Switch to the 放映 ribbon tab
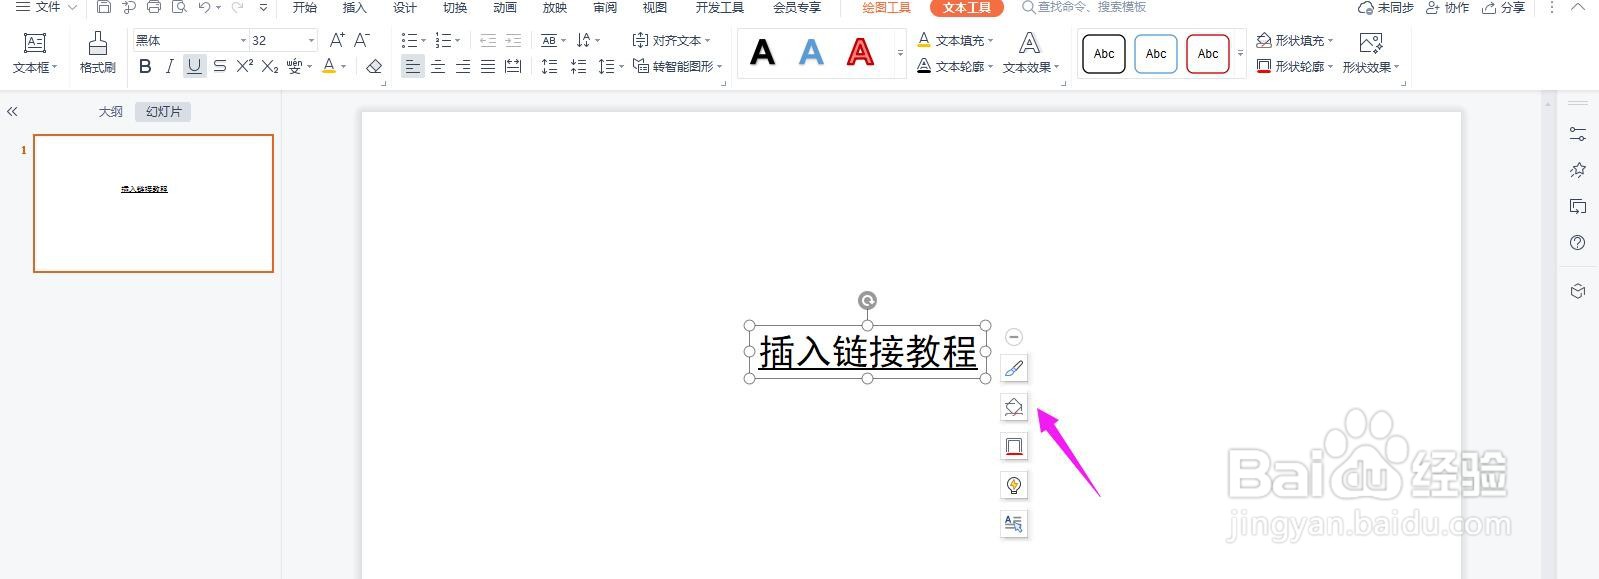The height and width of the screenshot is (579, 1599). 555,7
